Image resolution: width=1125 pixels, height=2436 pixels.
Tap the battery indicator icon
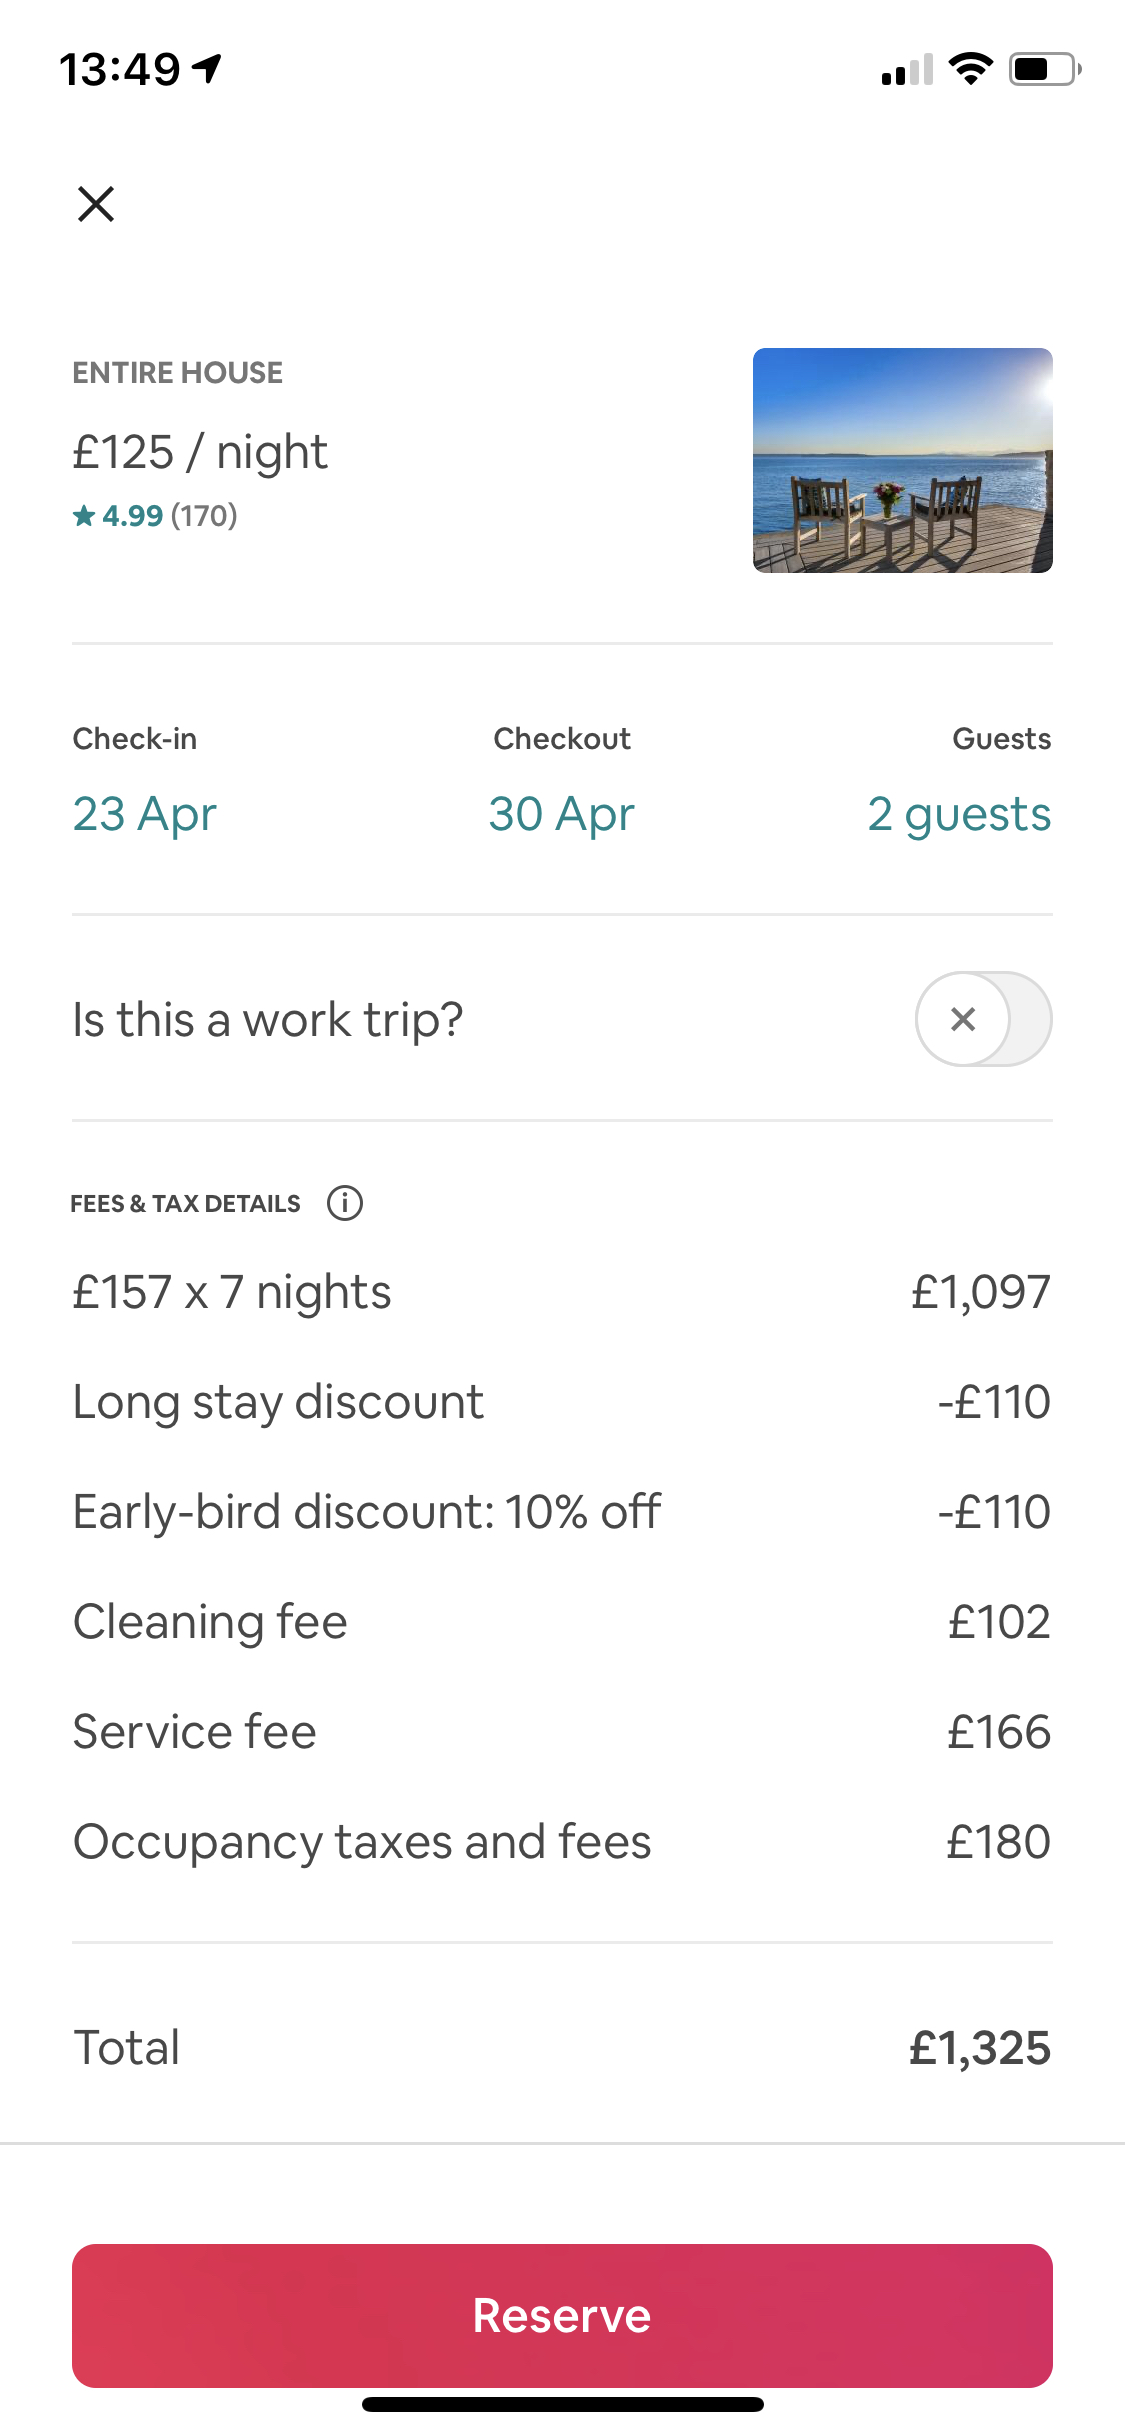click(x=1044, y=69)
